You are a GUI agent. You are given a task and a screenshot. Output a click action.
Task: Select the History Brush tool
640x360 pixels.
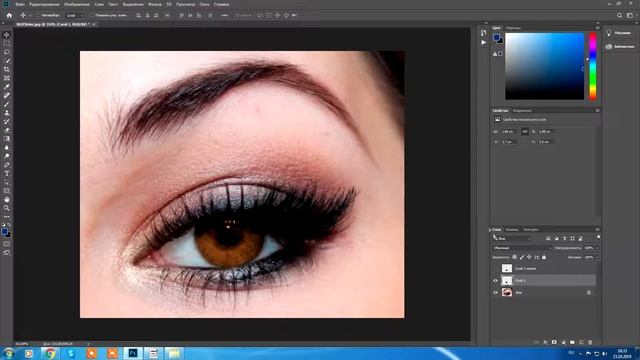(x=7, y=121)
